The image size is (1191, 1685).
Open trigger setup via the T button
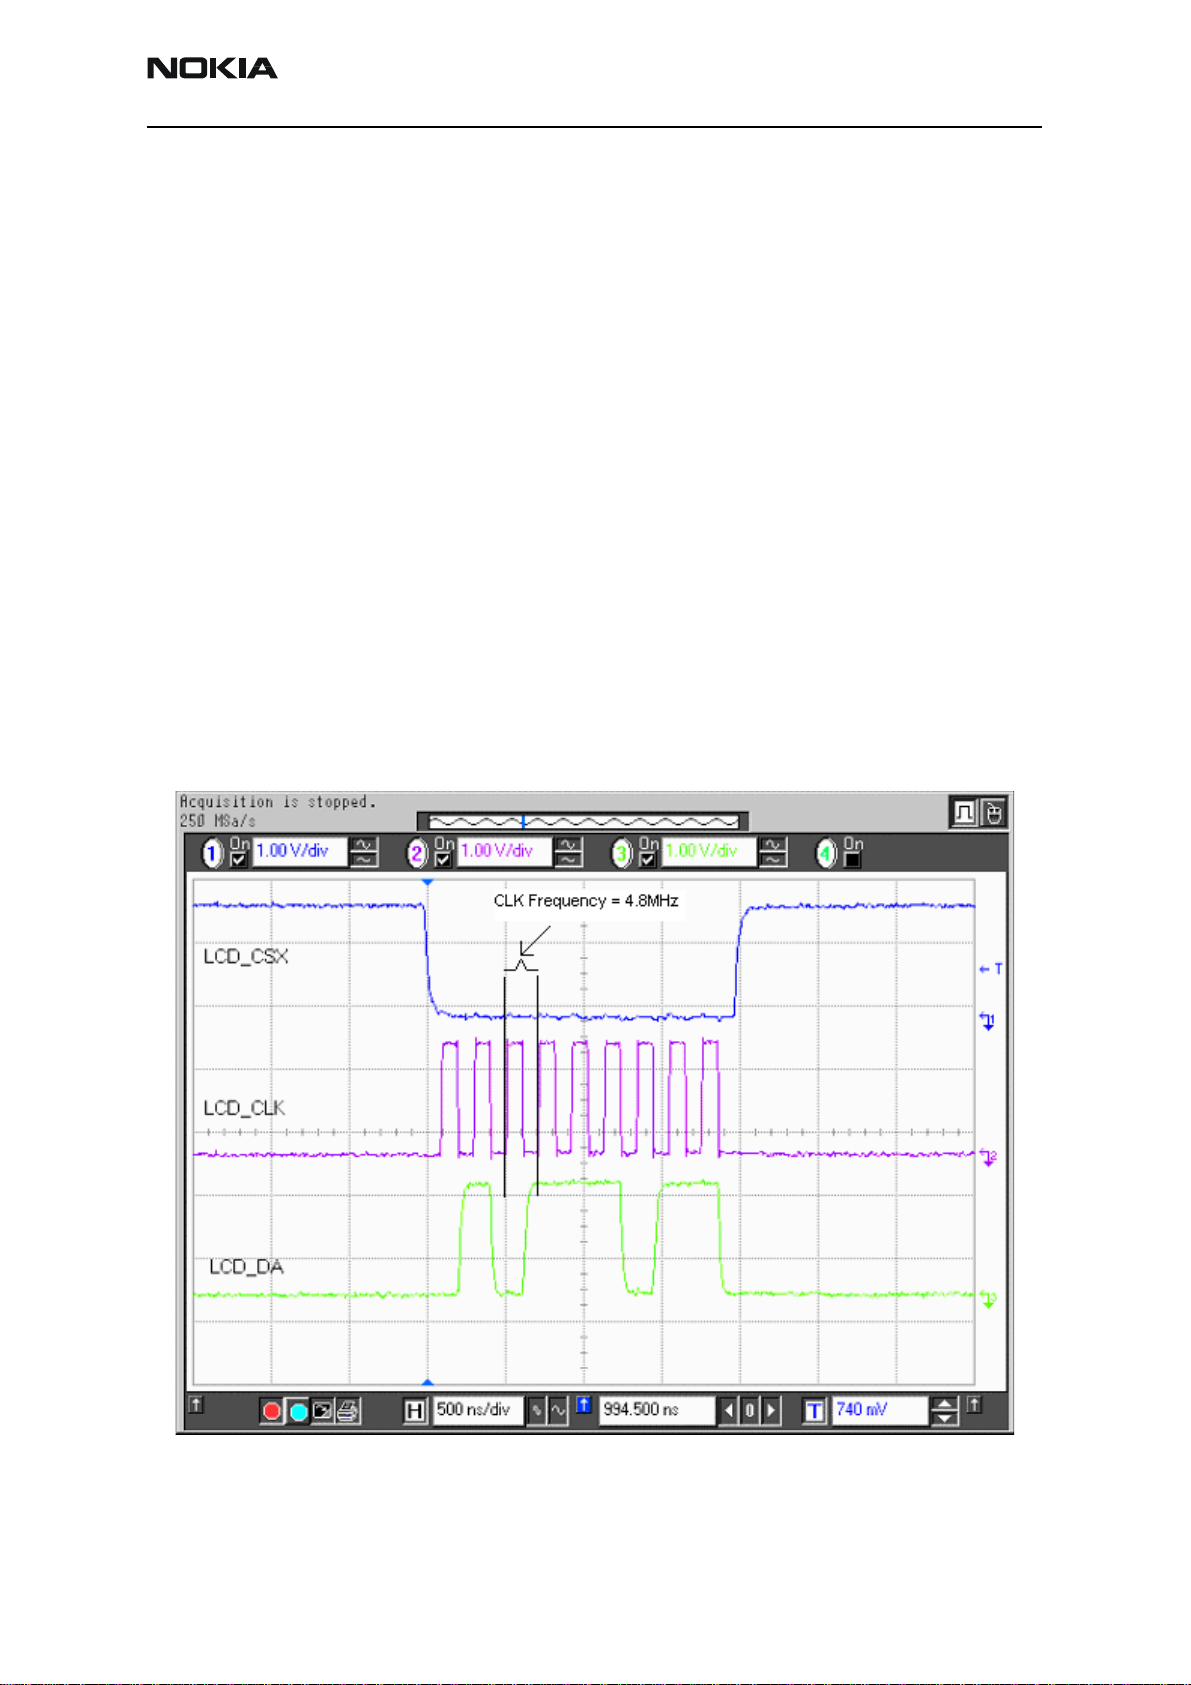(815, 1411)
